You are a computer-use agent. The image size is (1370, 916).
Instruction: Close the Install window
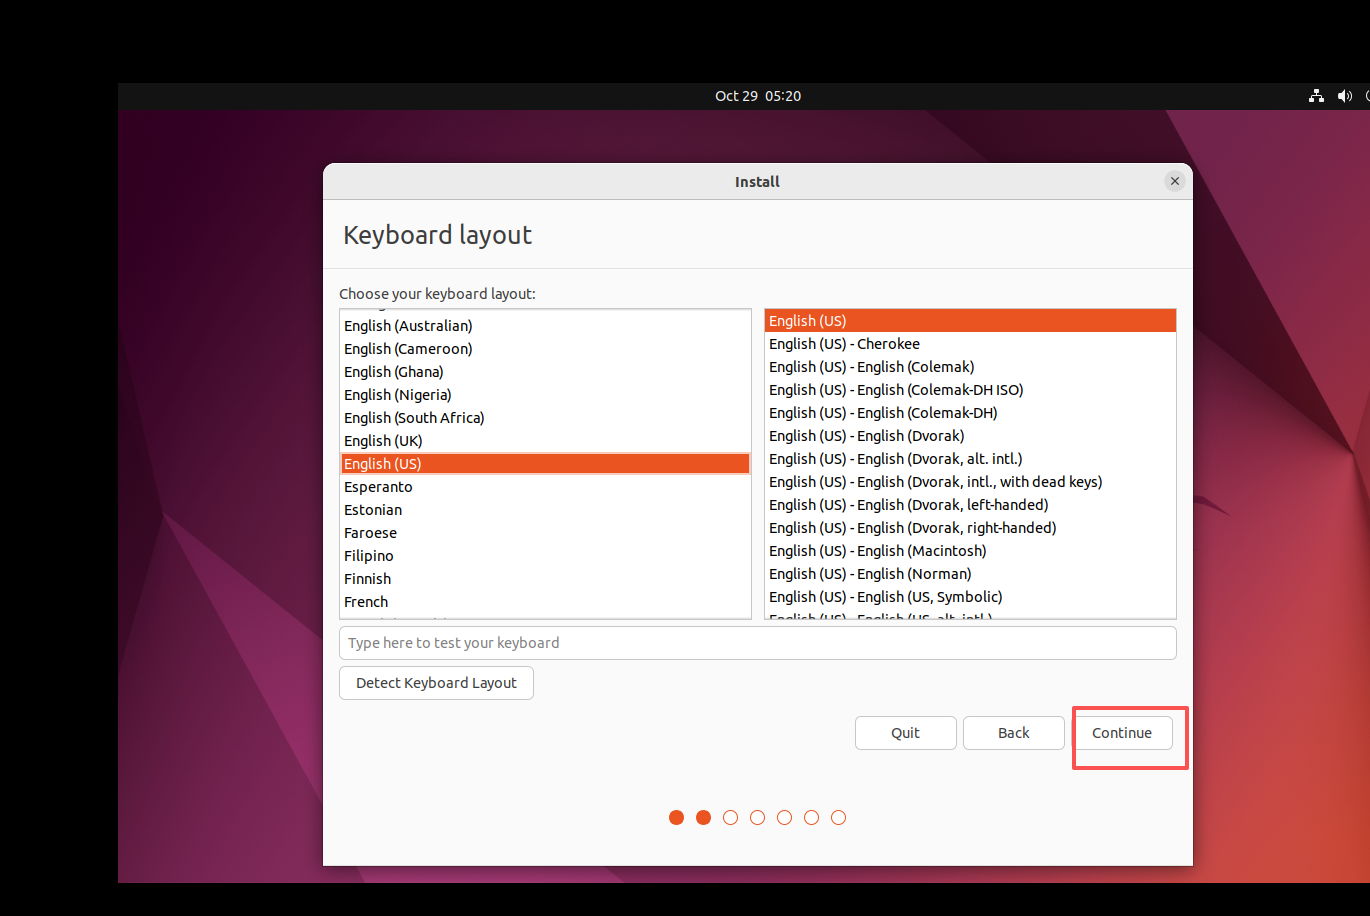tap(1175, 181)
